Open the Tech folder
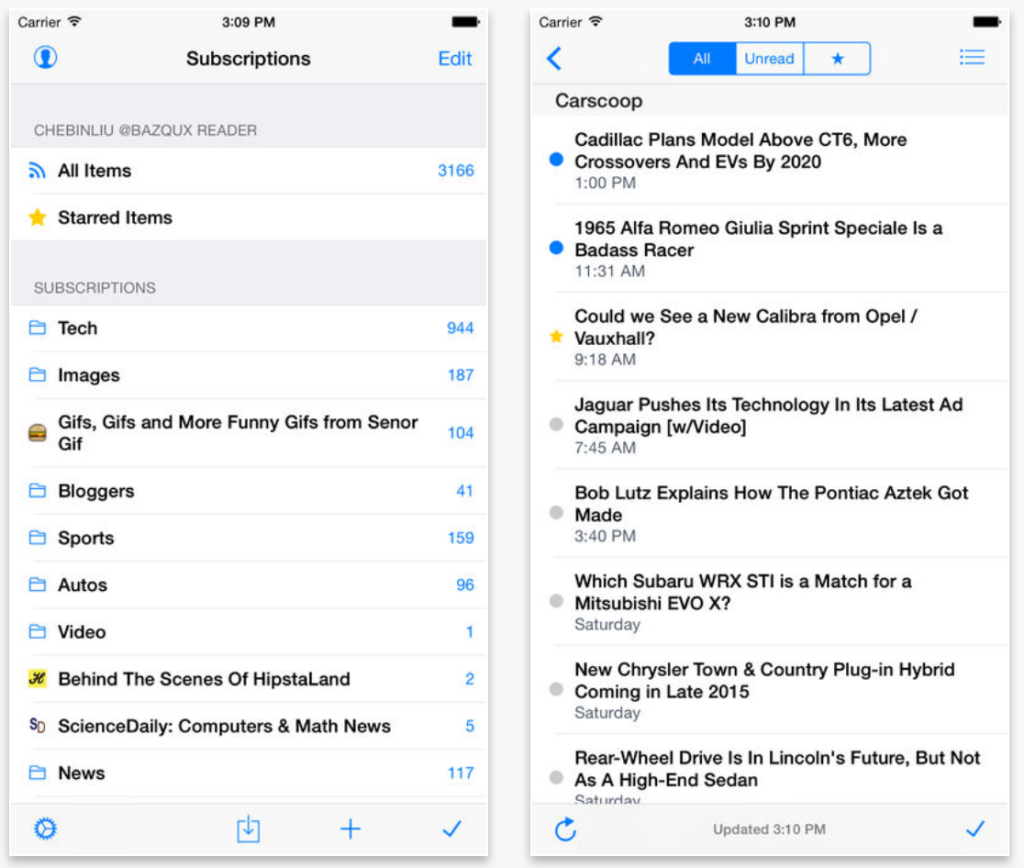 pyautogui.click(x=249, y=328)
